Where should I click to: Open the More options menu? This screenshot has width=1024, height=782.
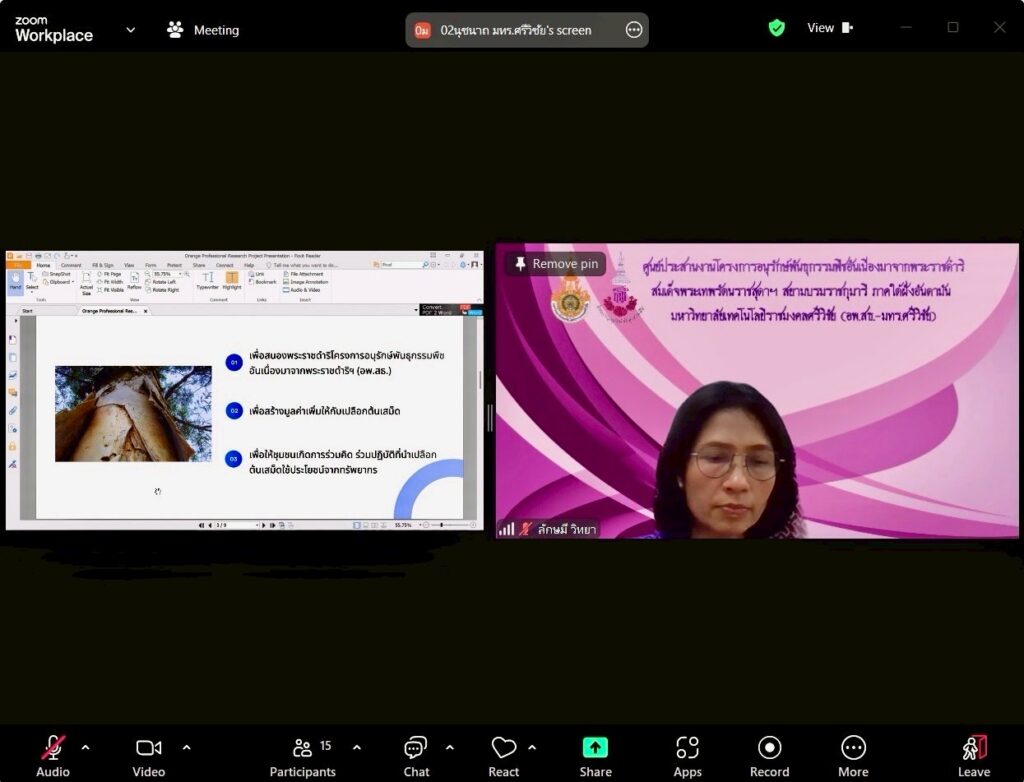[x=853, y=757]
